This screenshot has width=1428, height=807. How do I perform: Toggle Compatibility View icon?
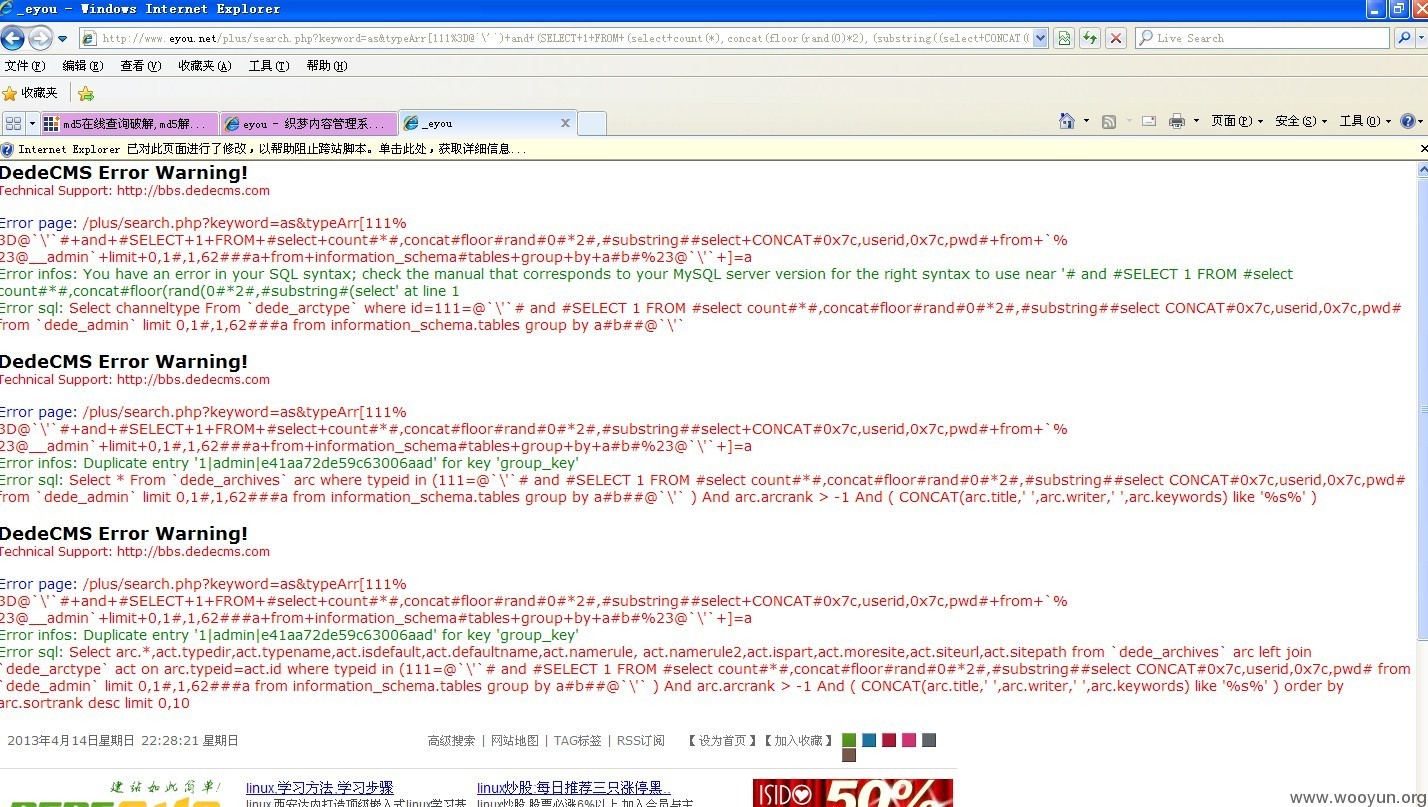[1064, 38]
